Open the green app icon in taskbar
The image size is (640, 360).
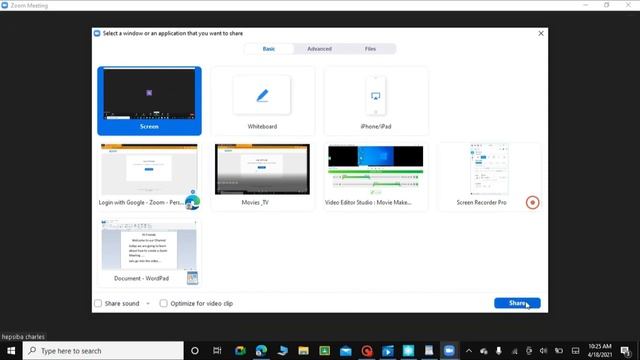[x=324, y=351]
